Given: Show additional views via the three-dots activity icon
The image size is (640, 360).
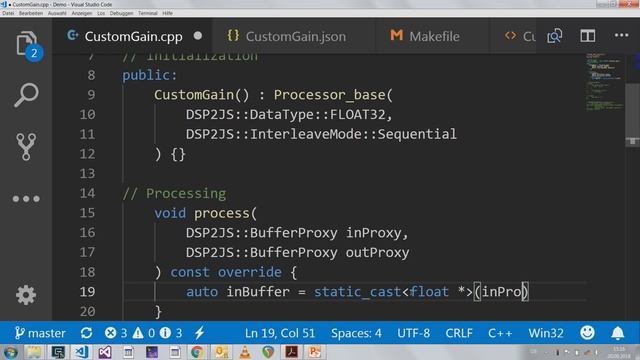Looking at the screenshot, I should 26,199.
